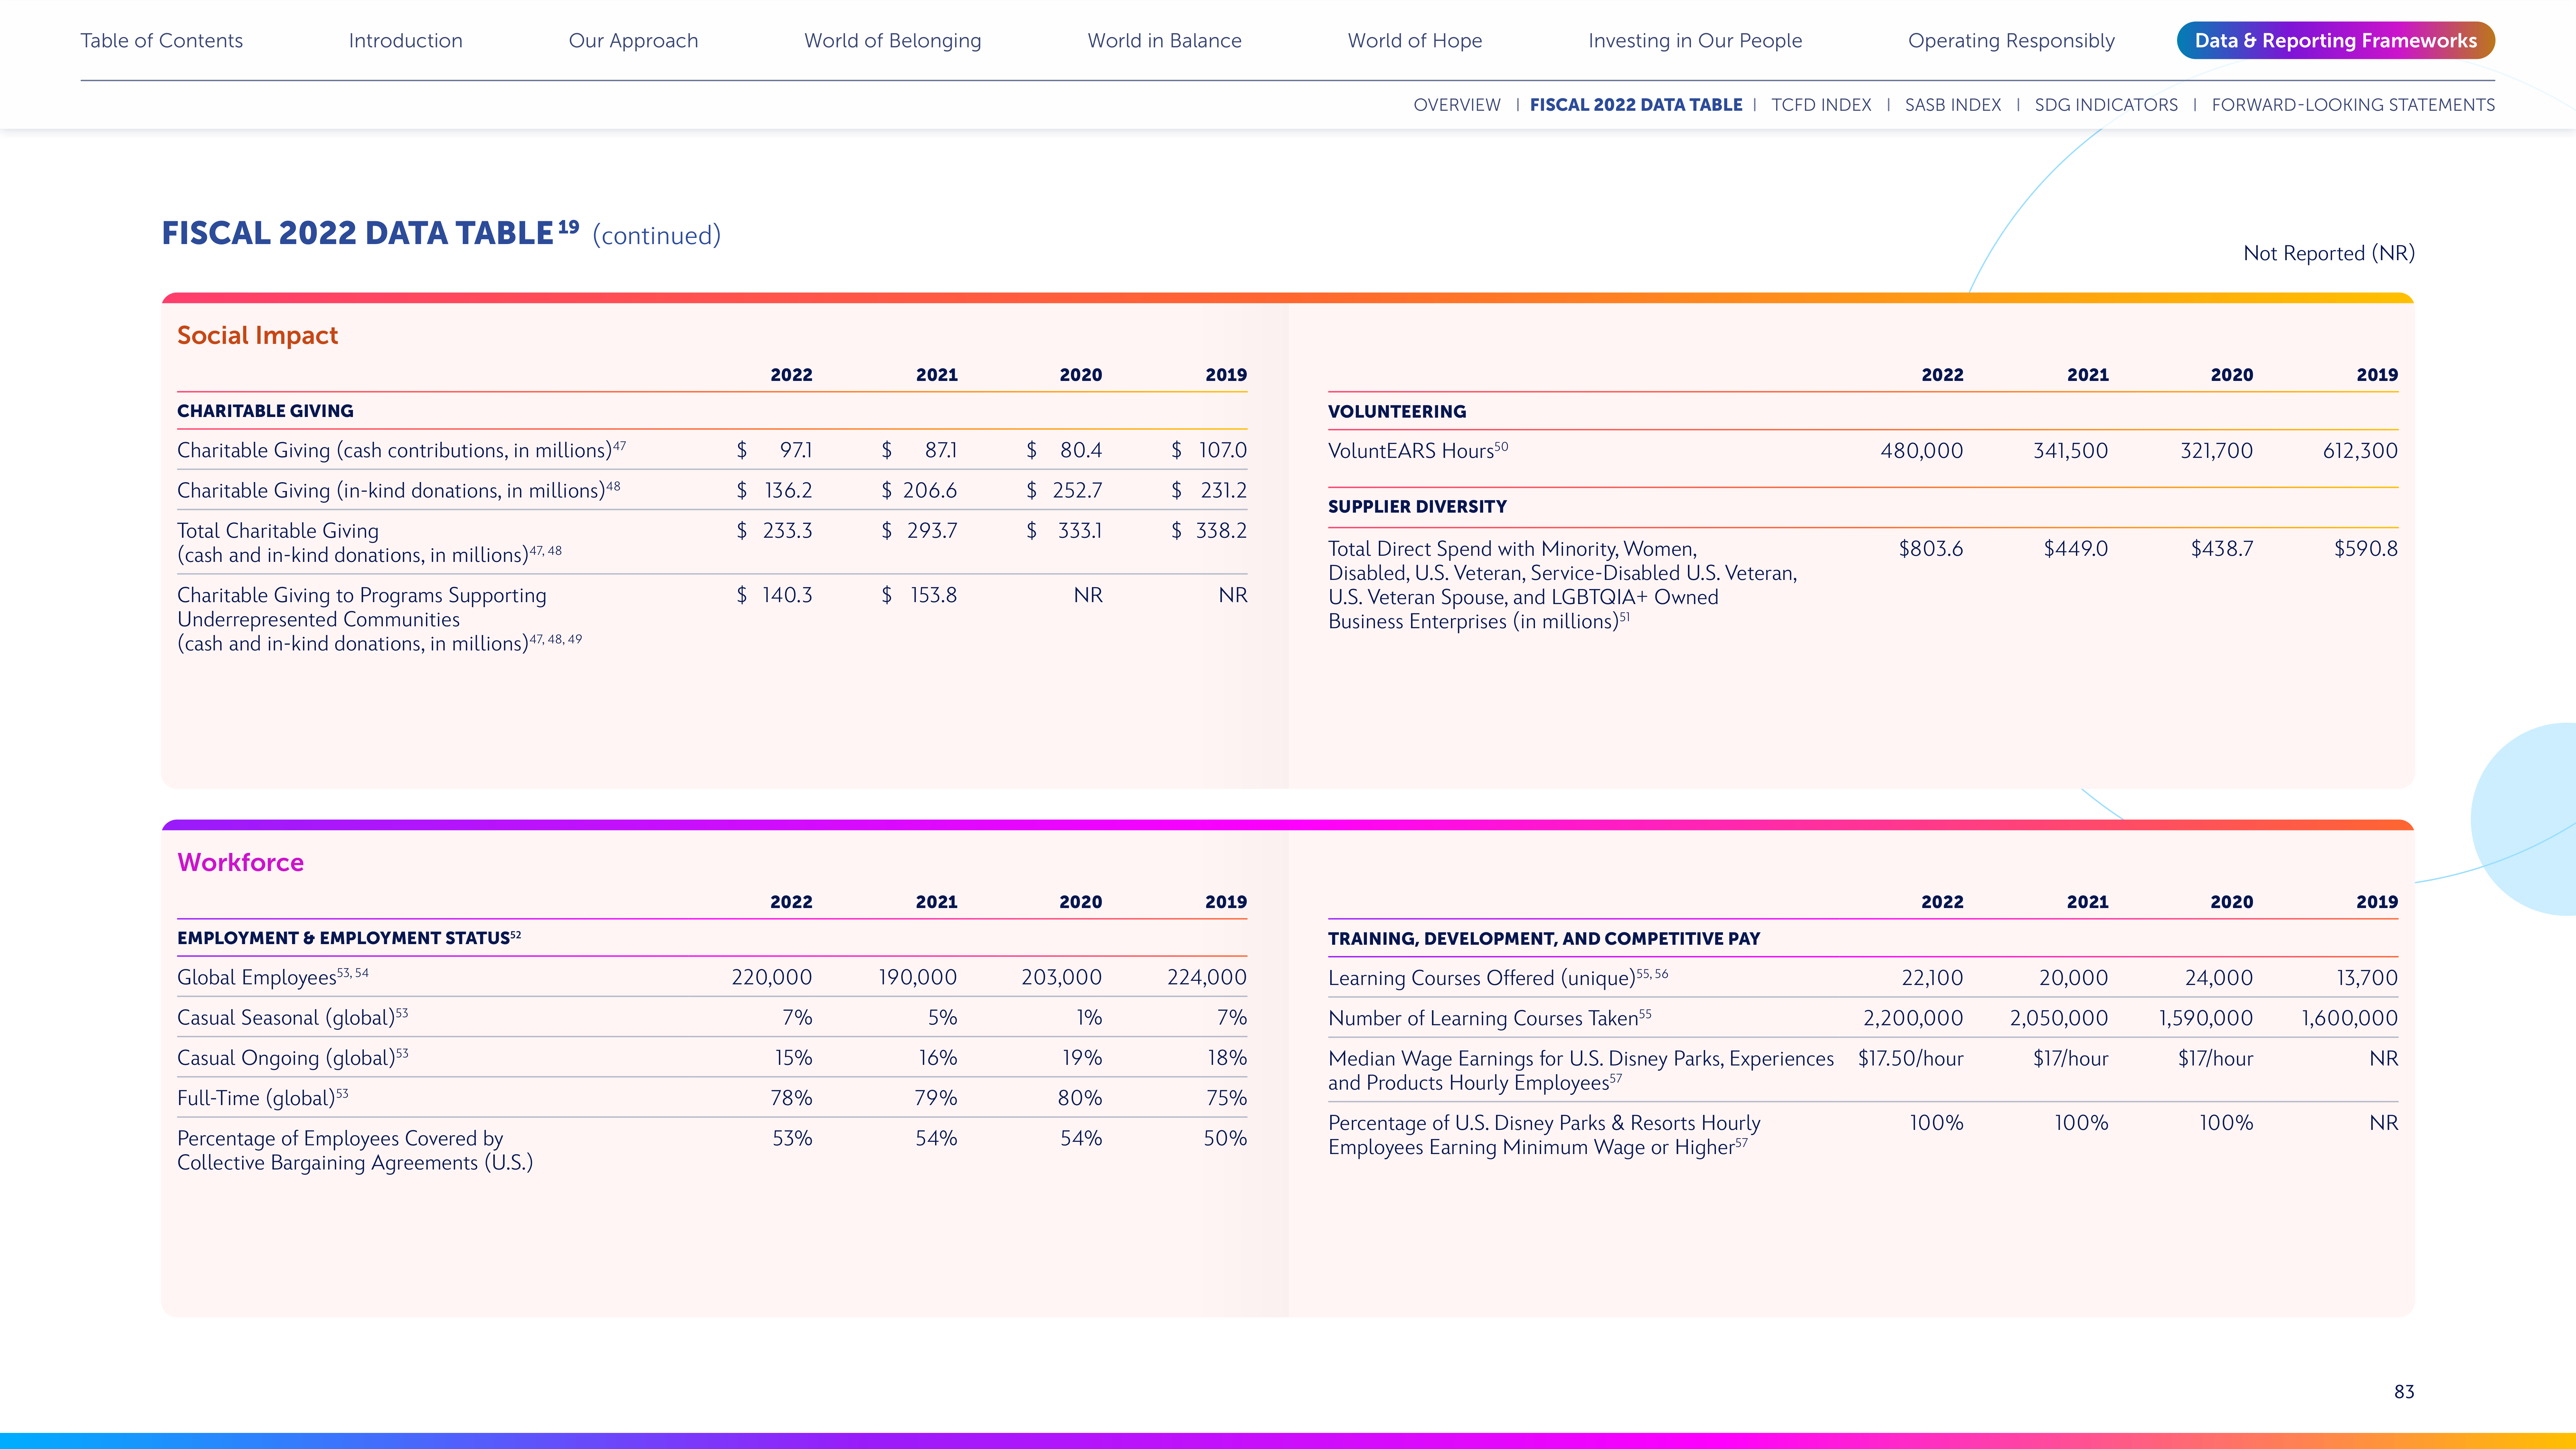Click page number 83
Screen dimensions: 2576x1449
click(x=2404, y=1392)
